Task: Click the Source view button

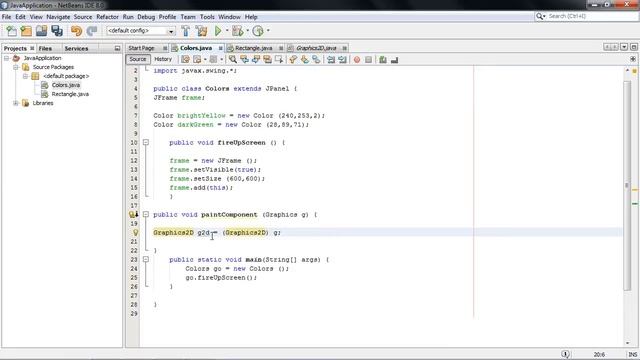Action: click(138, 59)
